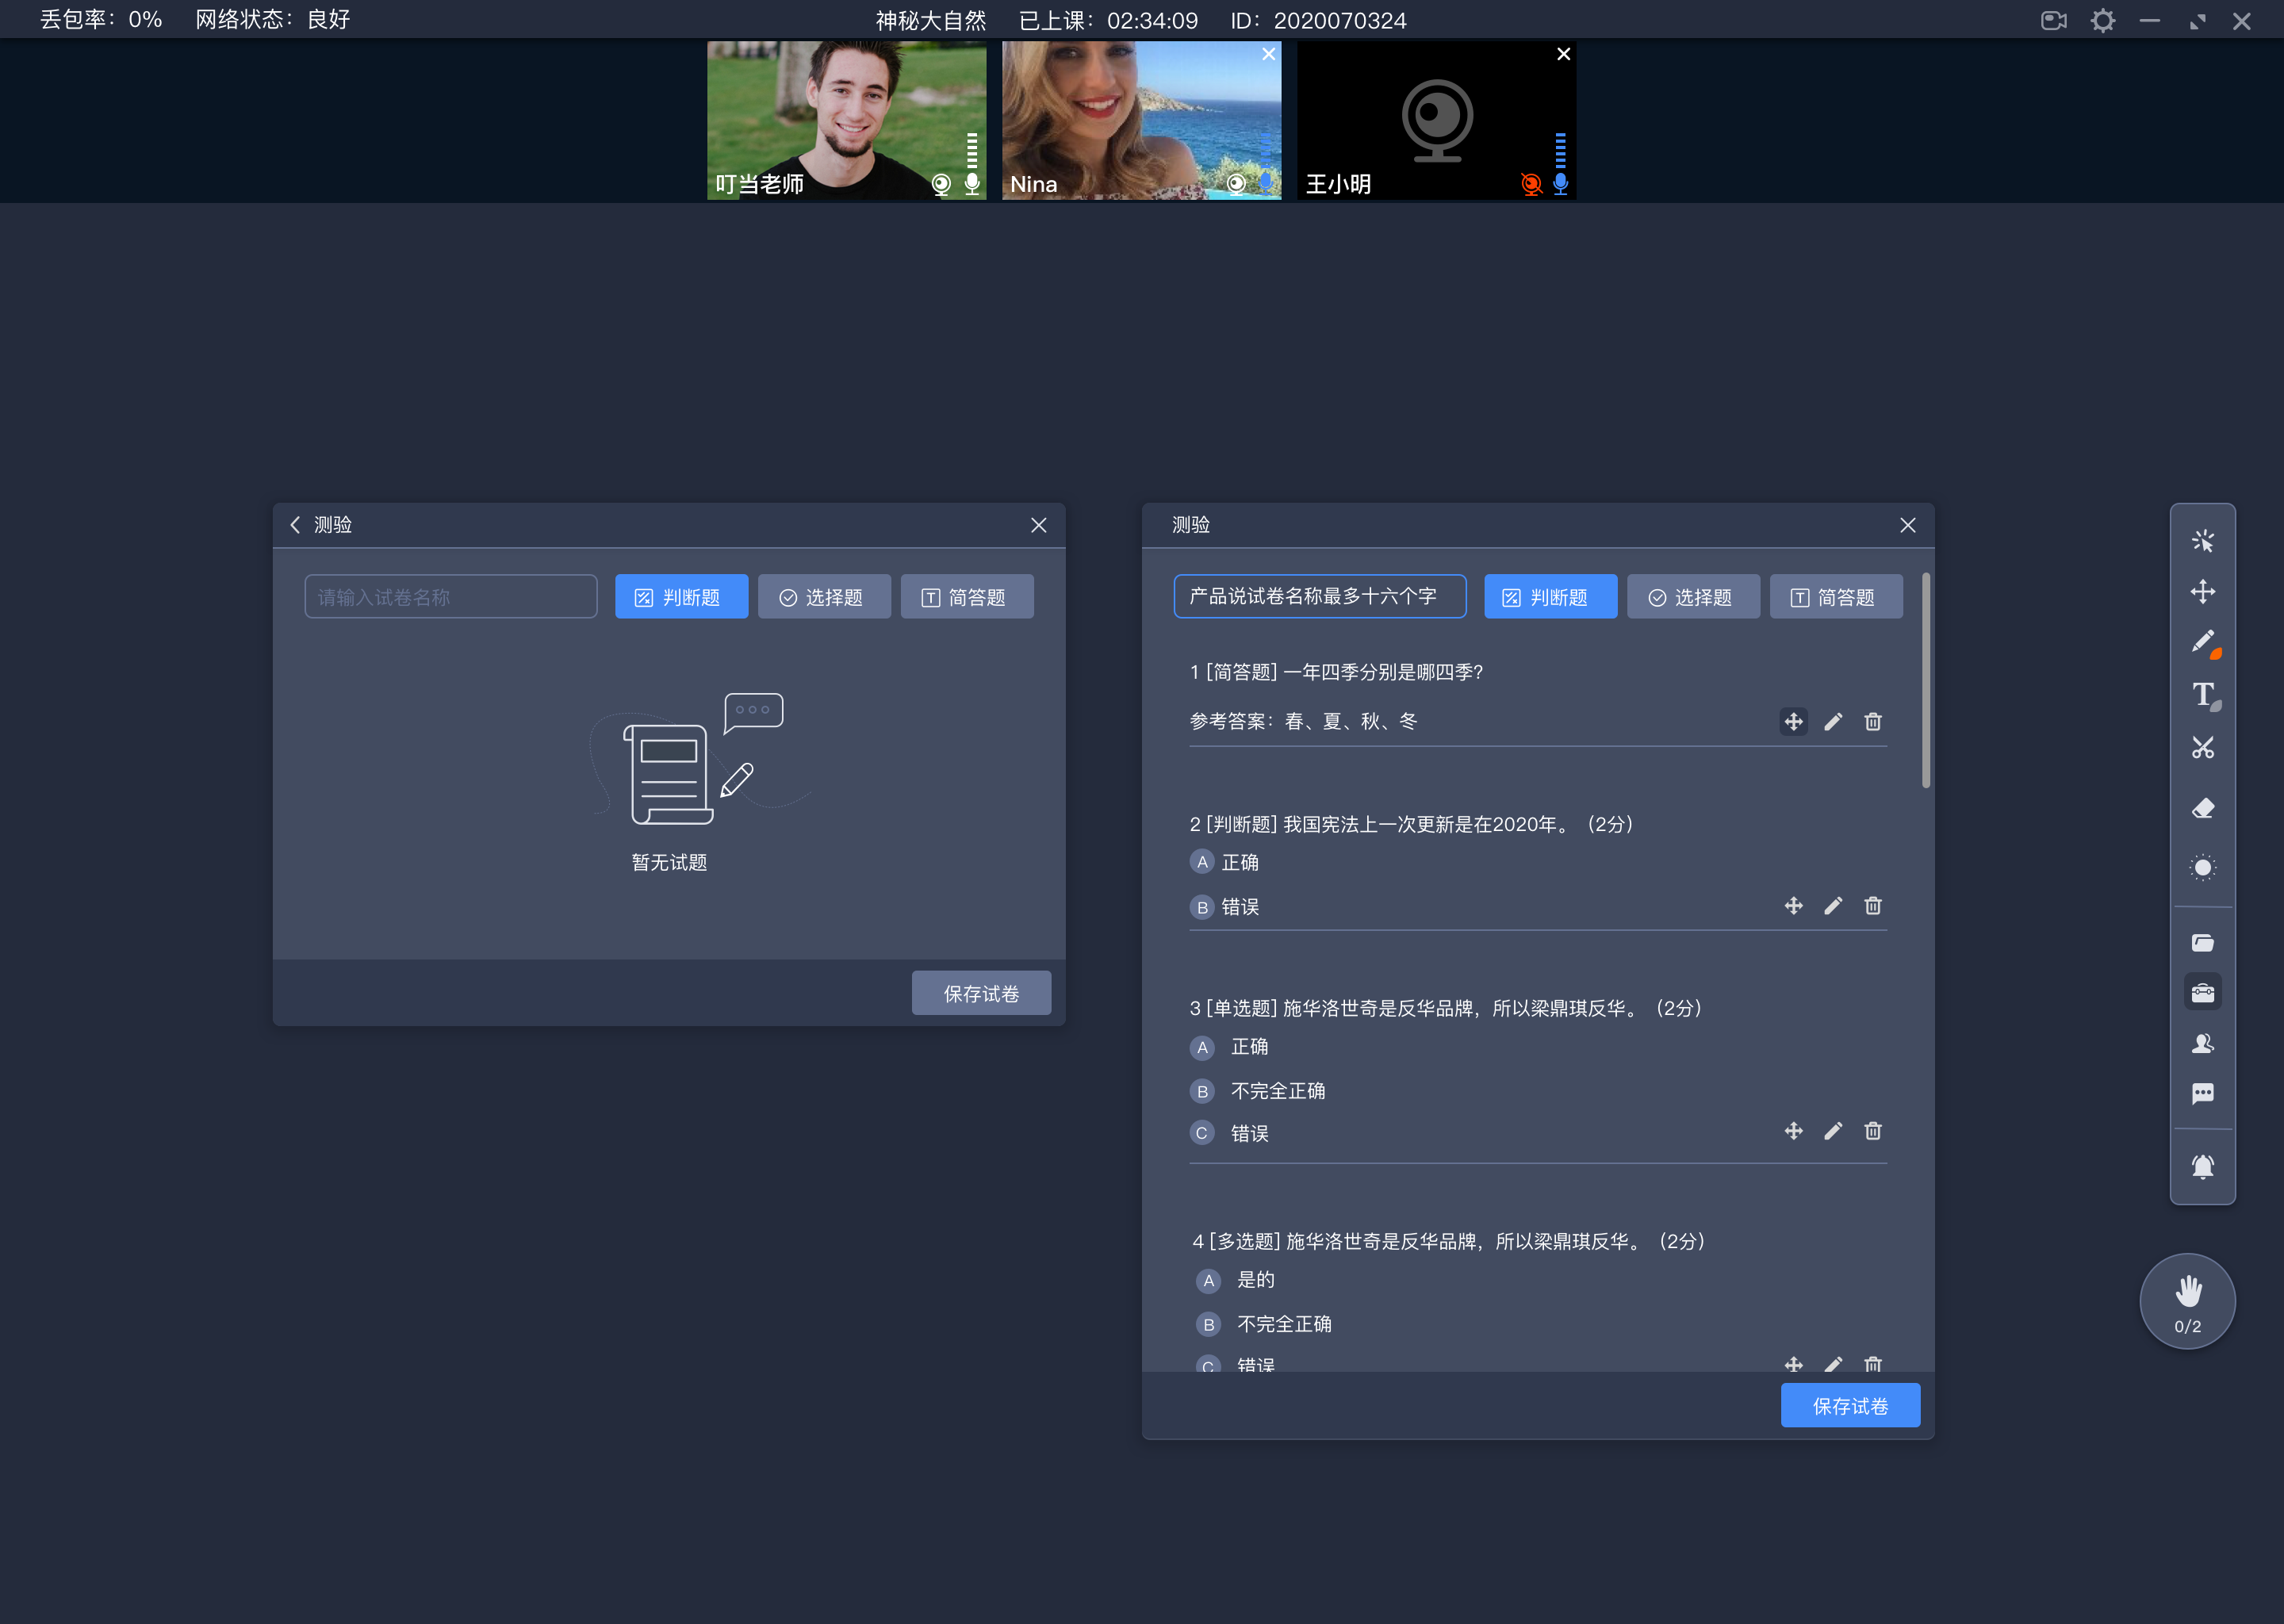Click delete icon for question 1
The width and height of the screenshot is (2284, 1624).
coord(1873,721)
